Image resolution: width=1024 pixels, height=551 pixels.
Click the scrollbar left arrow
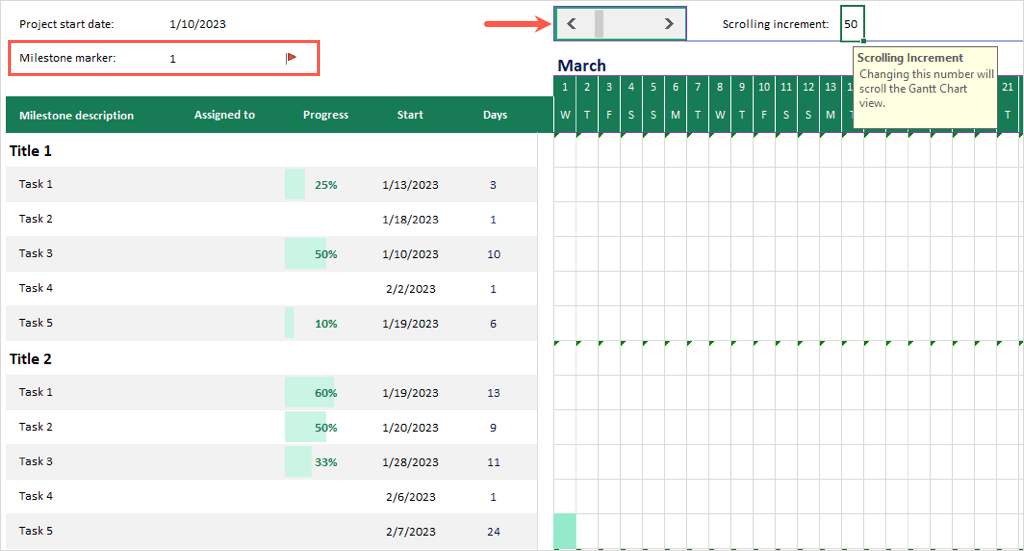[x=571, y=24]
